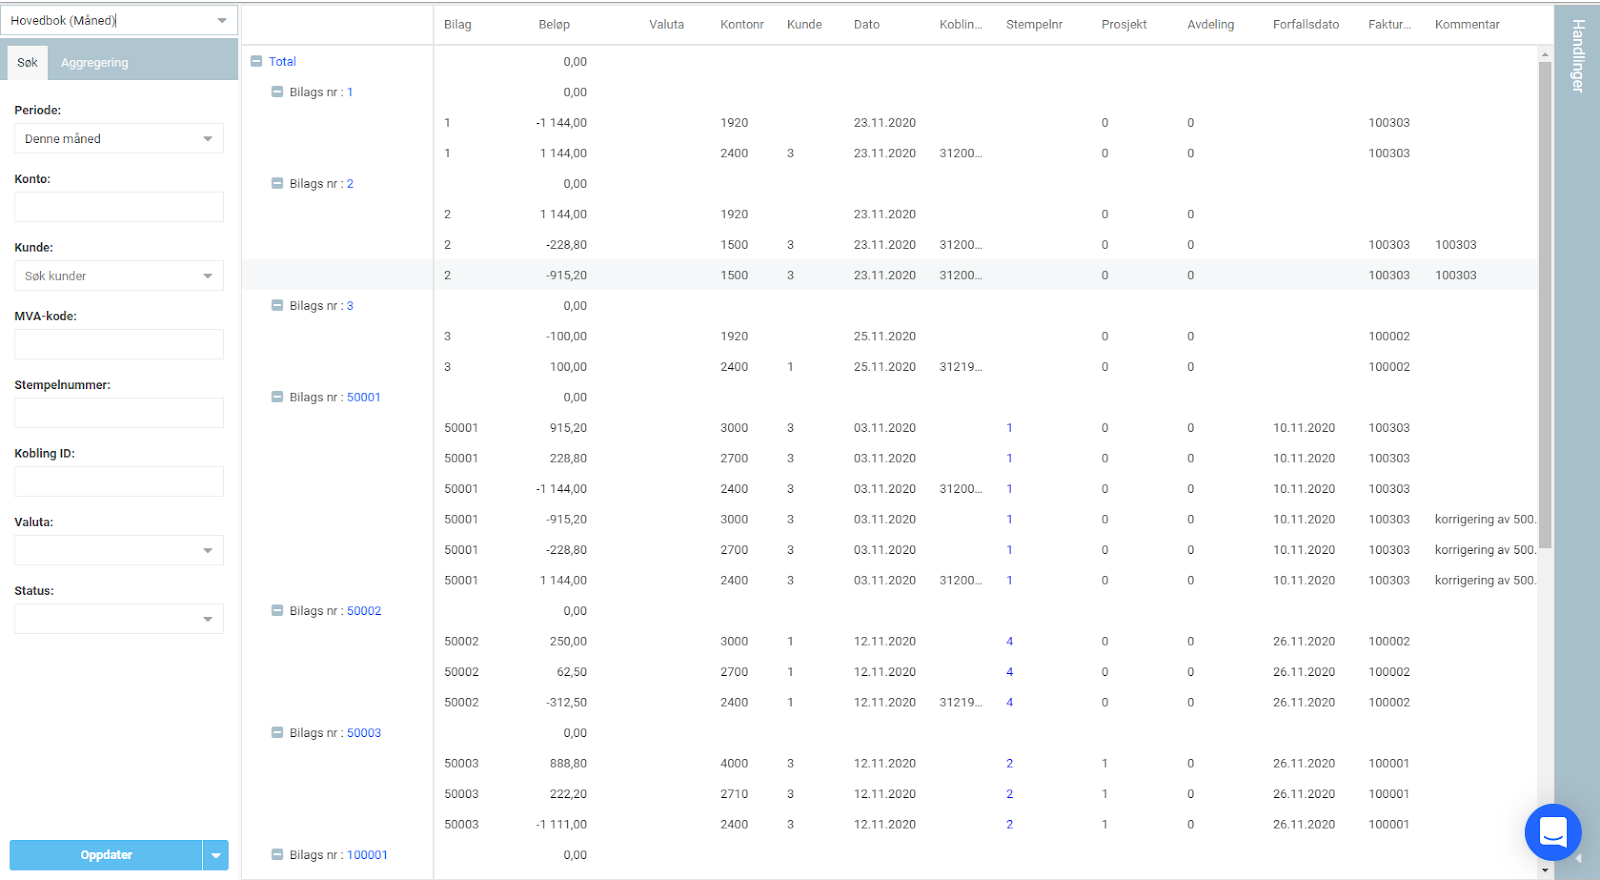Open the Søk kunder customer dropdown
Screen dimensions: 1600x880
[x=118, y=276]
